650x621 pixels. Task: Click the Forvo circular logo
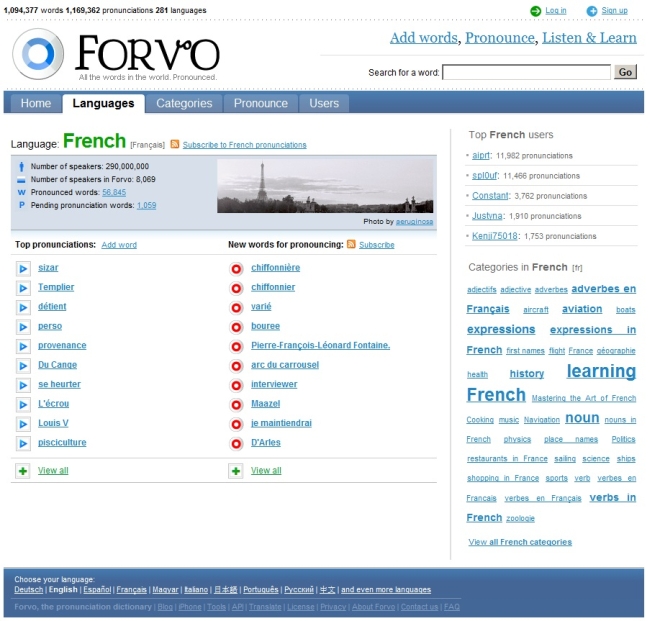(x=38, y=54)
